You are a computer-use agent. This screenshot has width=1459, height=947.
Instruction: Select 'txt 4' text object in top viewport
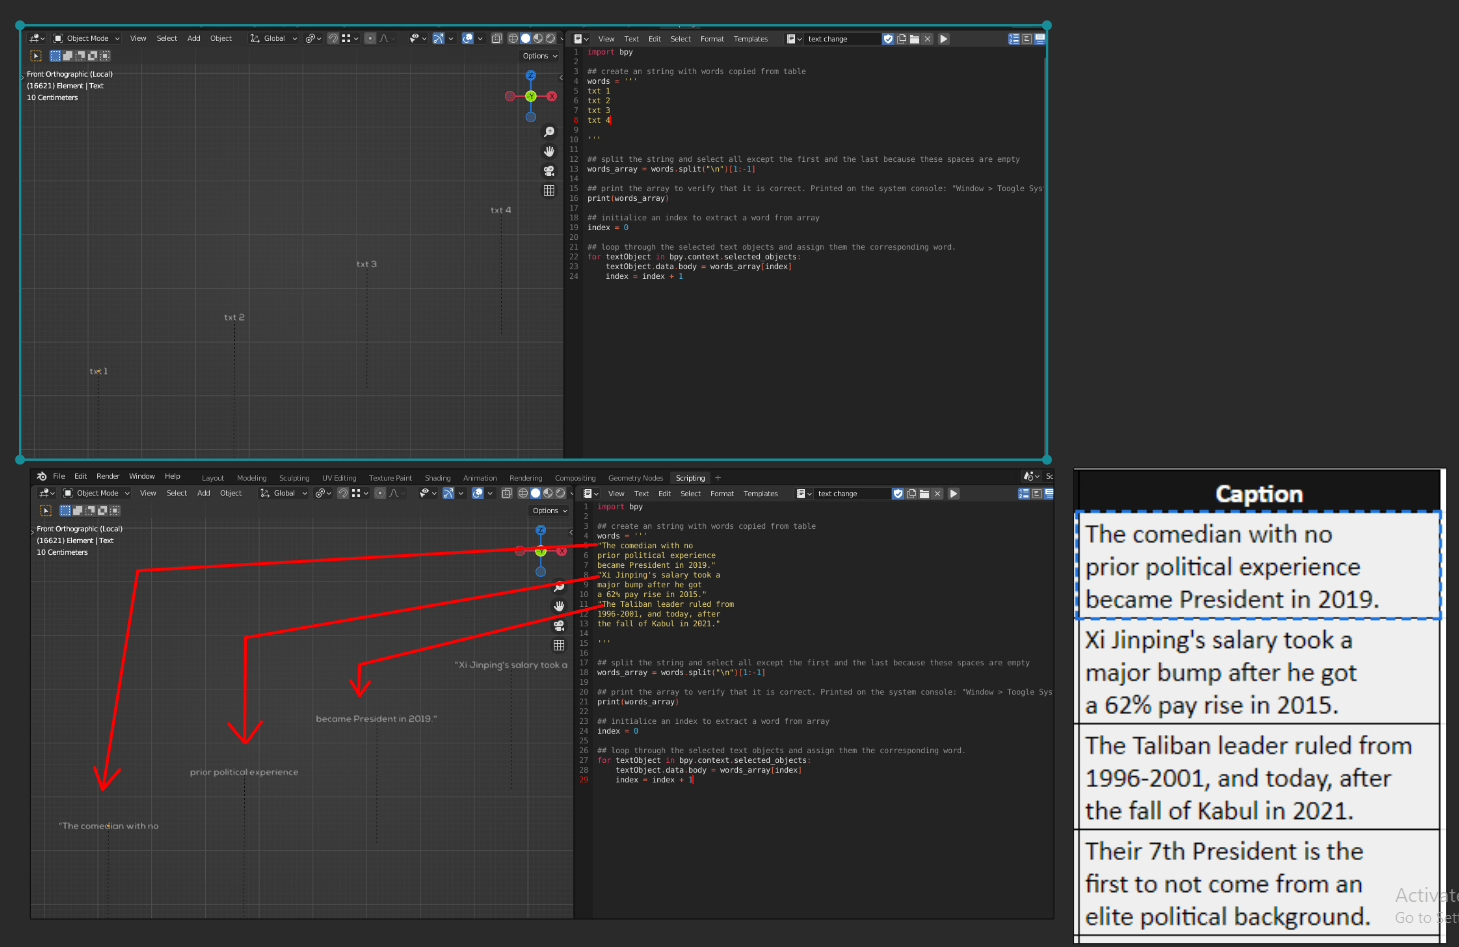point(500,210)
